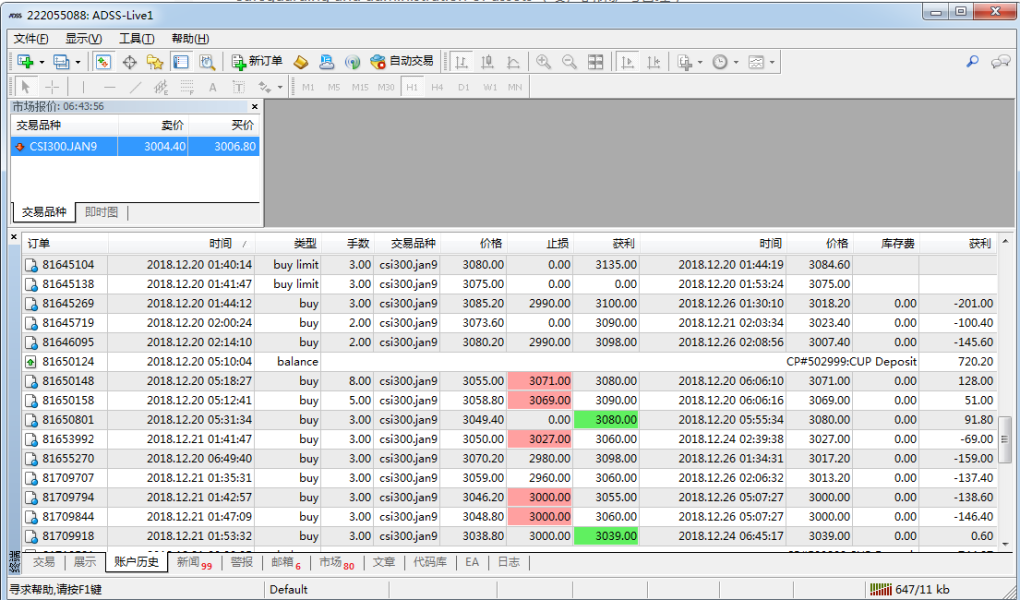Click the zoom in magnifier icon

click(543, 62)
